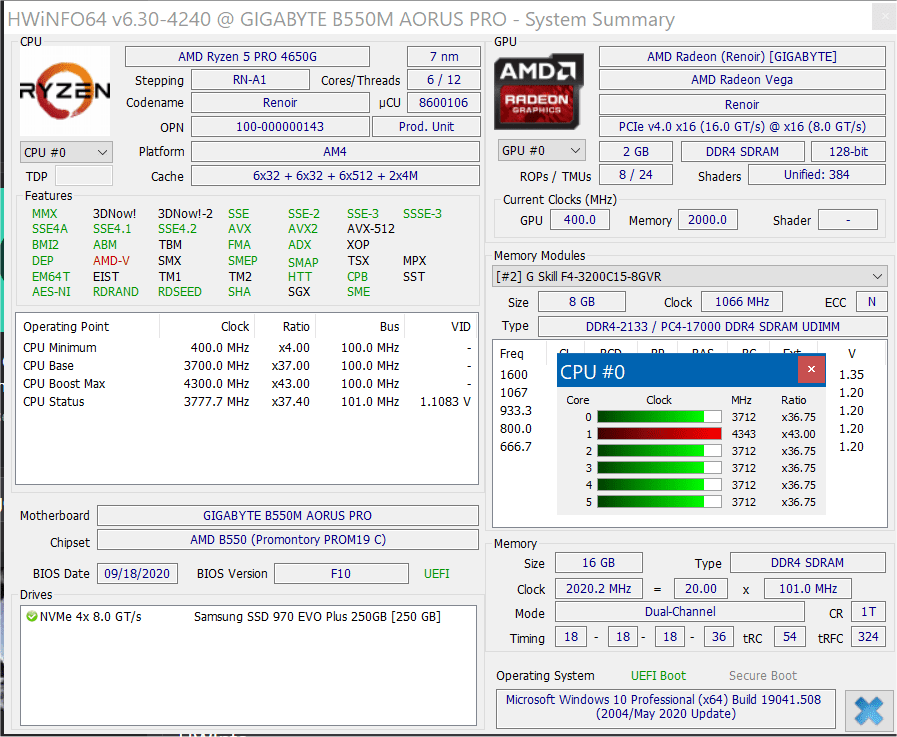The width and height of the screenshot is (897, 737).
Task: Click the Renoir codename field under CPU
Action: 280,102
